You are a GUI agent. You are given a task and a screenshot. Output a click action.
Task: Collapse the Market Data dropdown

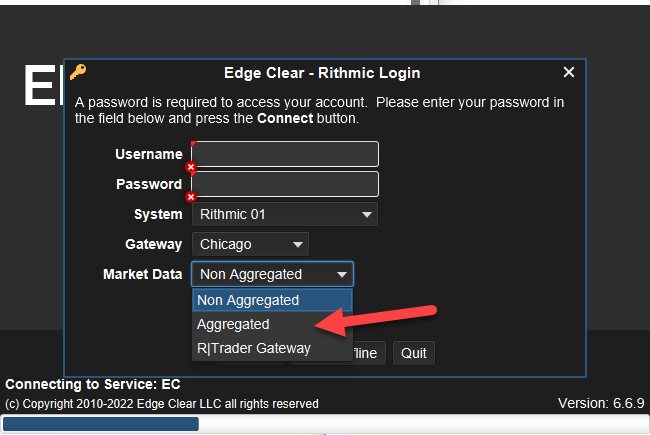pyautogui.click(x=272, y=274)
